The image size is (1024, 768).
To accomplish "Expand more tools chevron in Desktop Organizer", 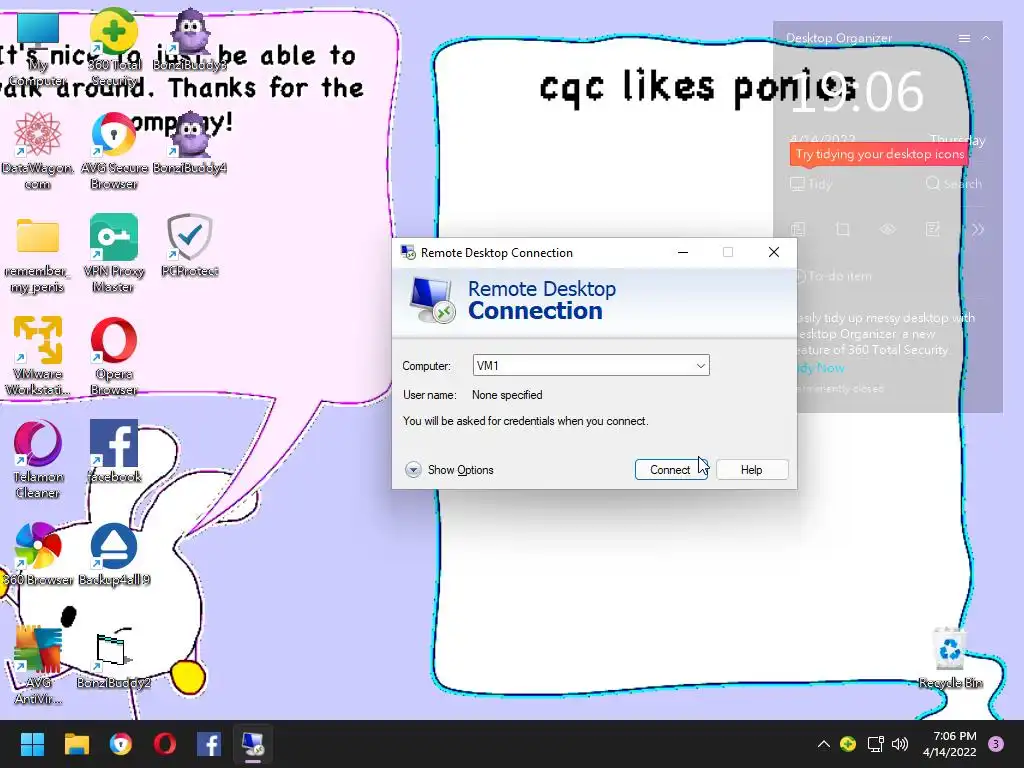I will 978,229.
